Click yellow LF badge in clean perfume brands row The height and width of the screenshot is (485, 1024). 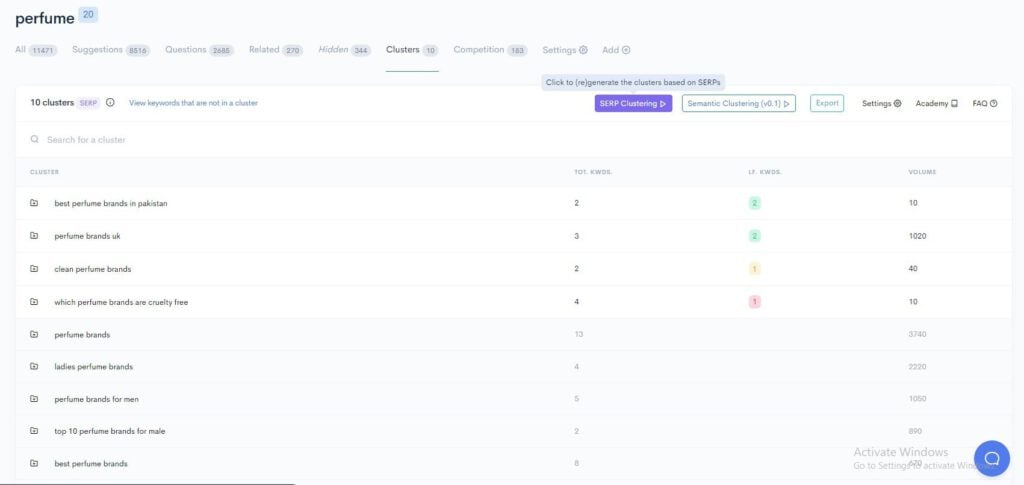(x=754, y=269)
